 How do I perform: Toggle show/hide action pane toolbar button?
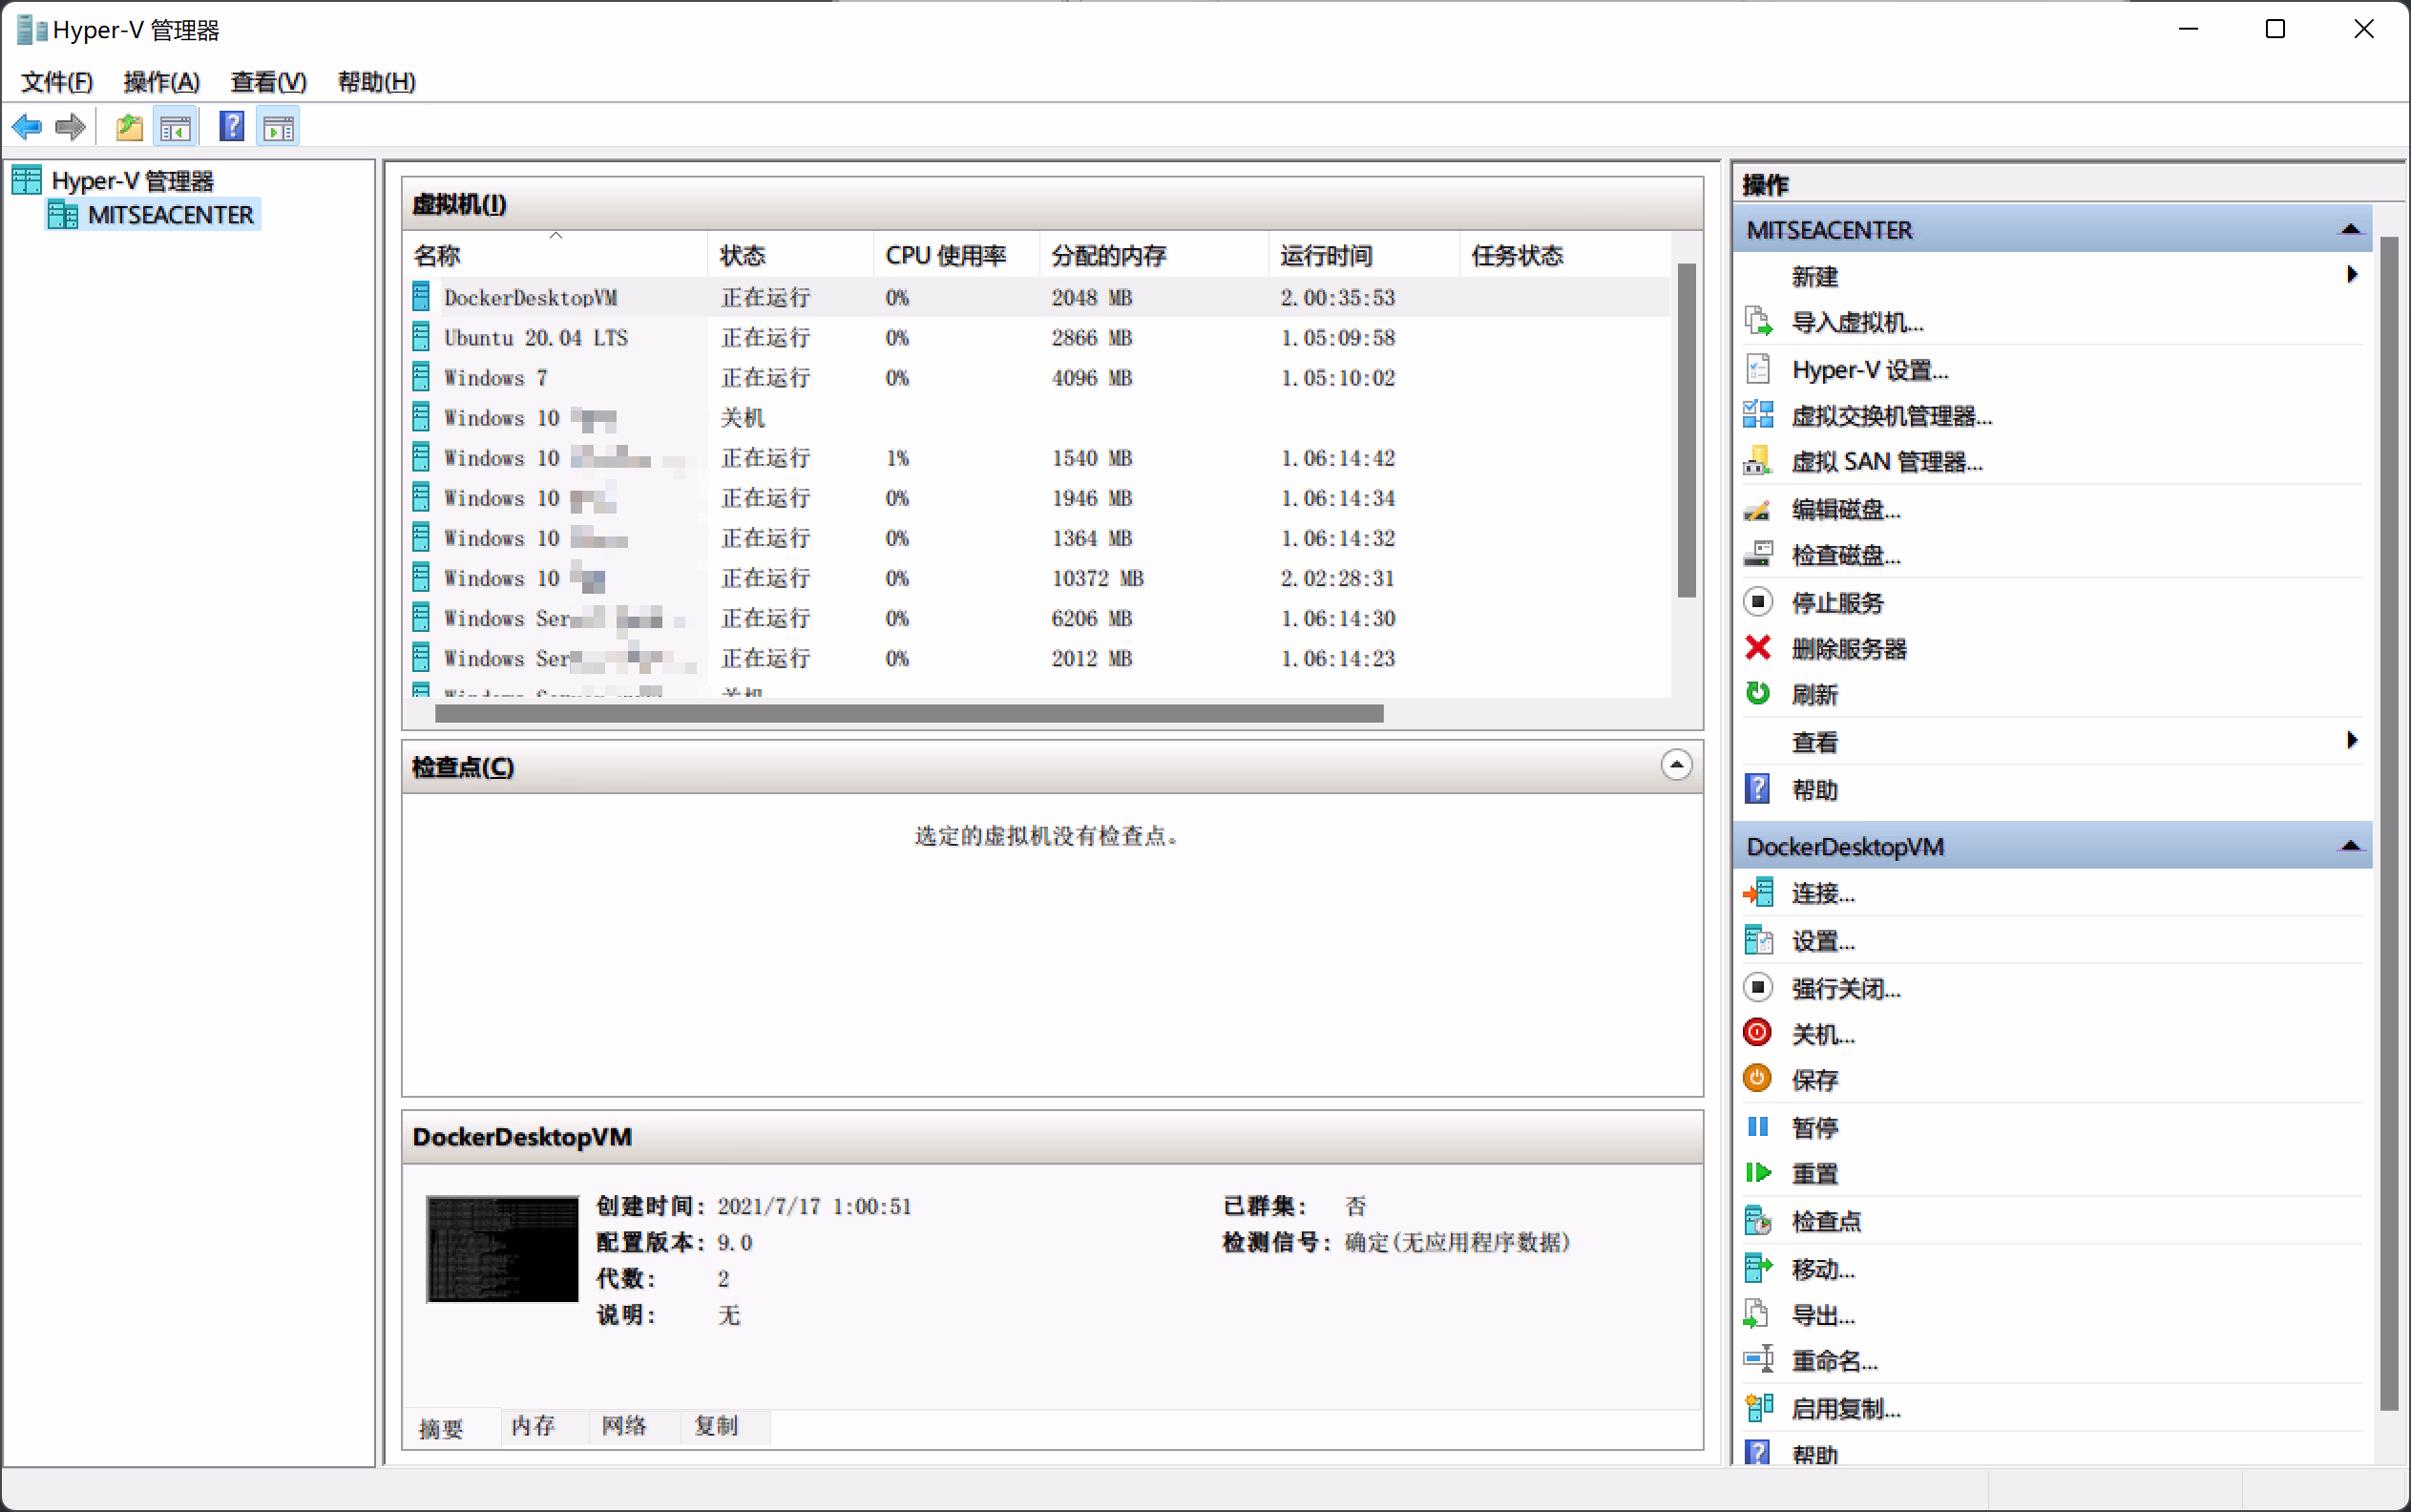coord(279,127)
